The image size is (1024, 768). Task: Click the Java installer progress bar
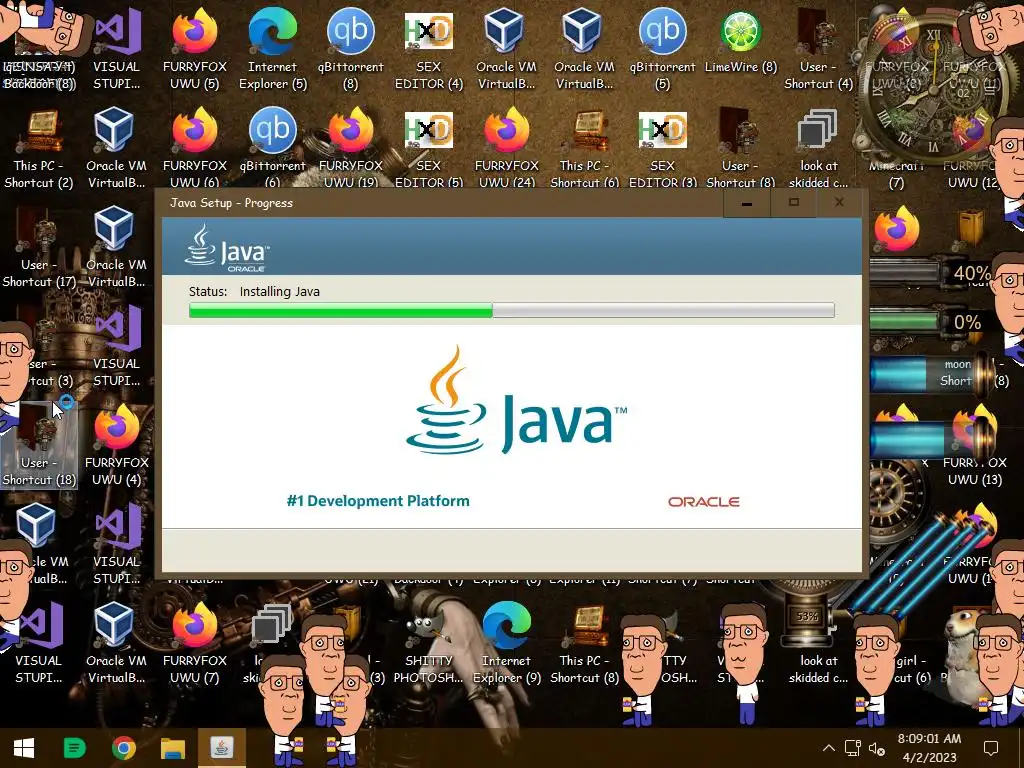511,310
